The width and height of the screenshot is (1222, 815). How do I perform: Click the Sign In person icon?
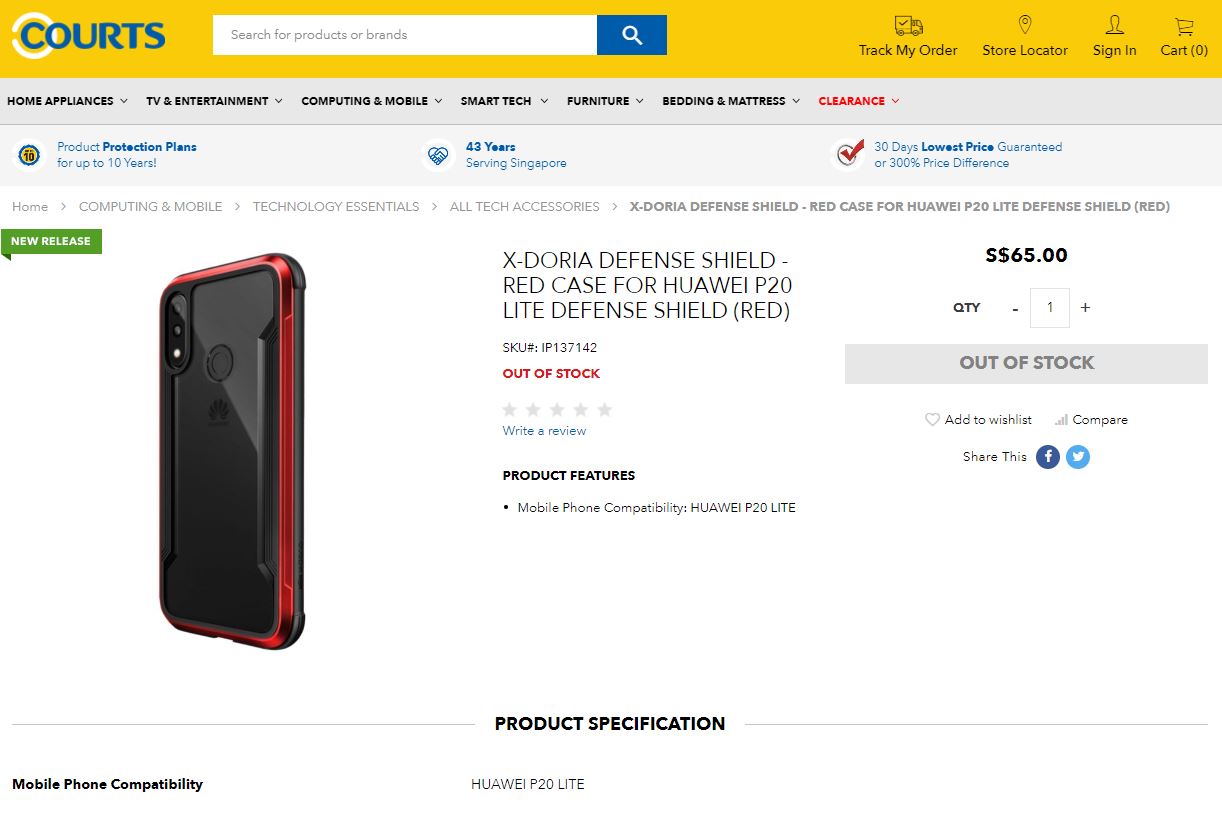[x=1114, y=25]
